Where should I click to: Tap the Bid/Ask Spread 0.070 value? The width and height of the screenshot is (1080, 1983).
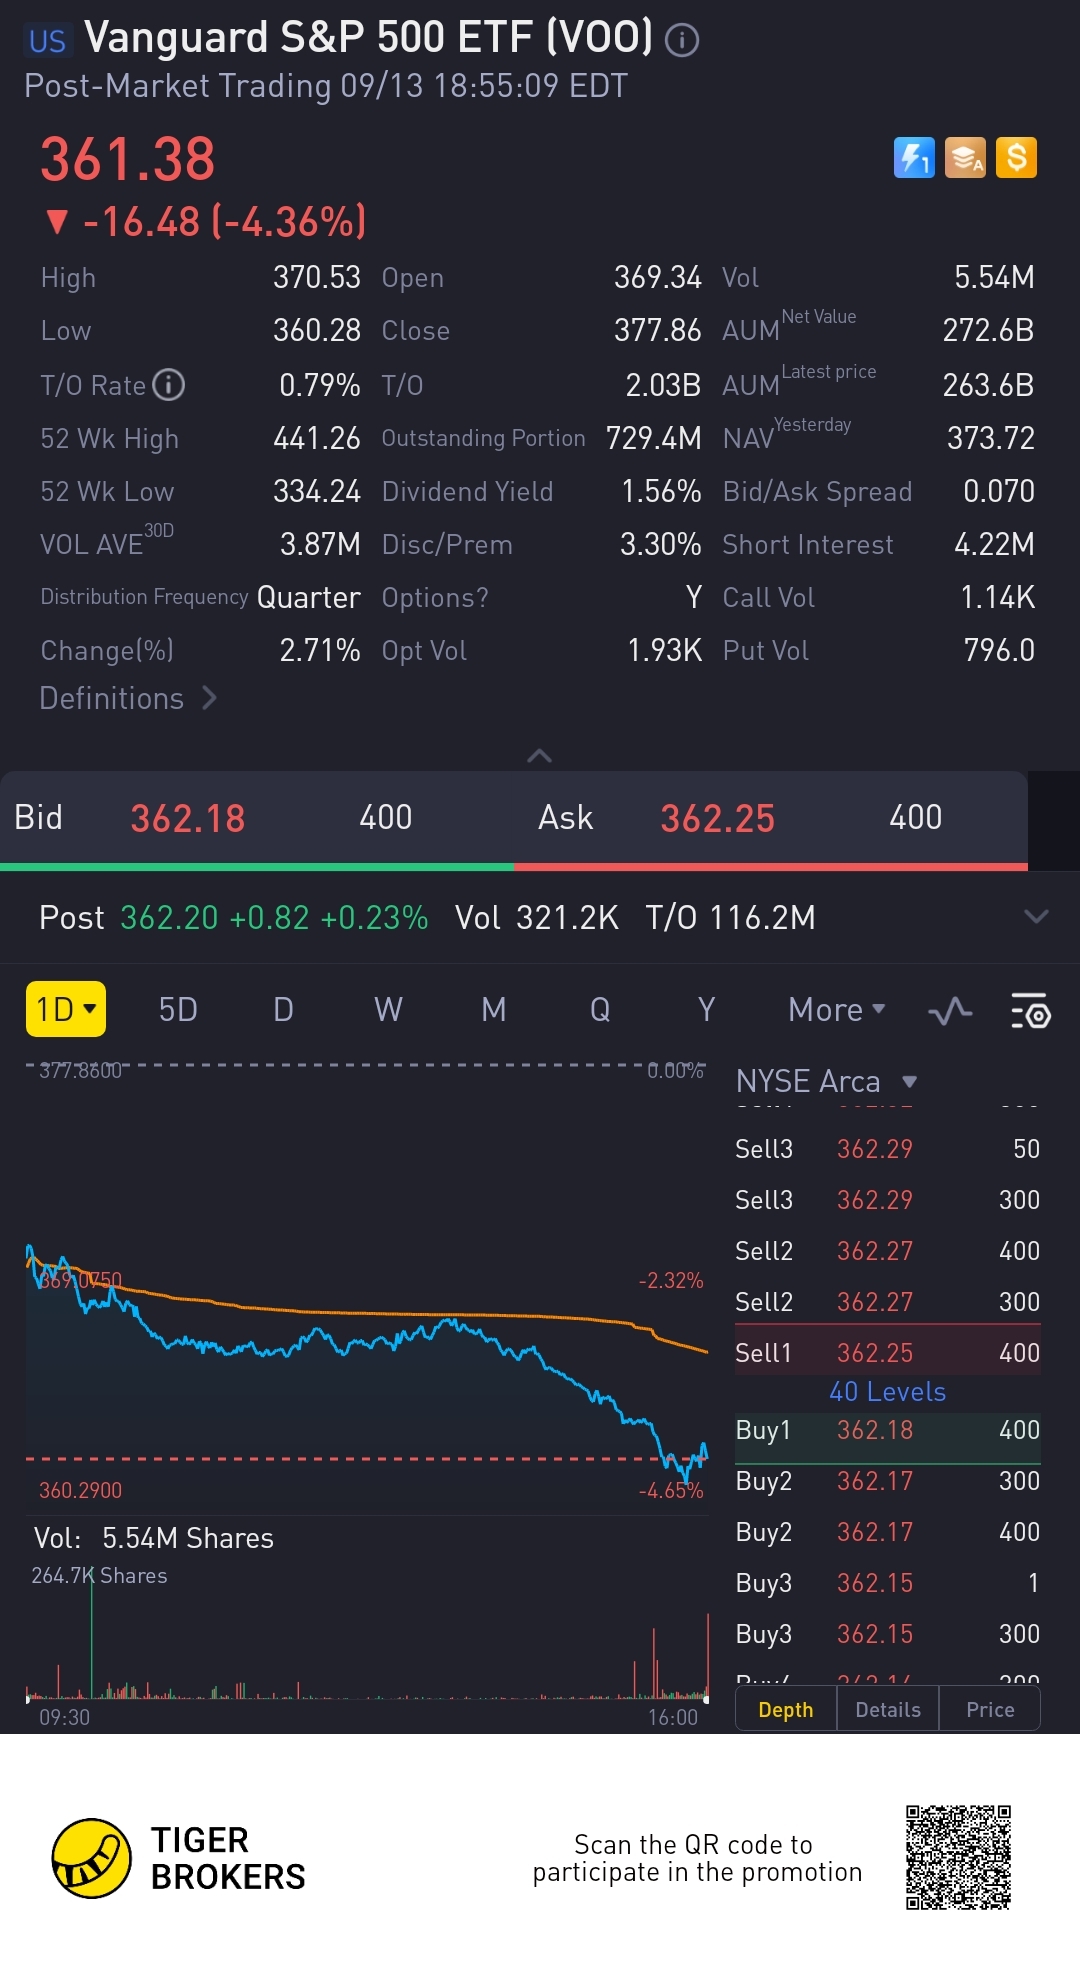tap(999, 491)
